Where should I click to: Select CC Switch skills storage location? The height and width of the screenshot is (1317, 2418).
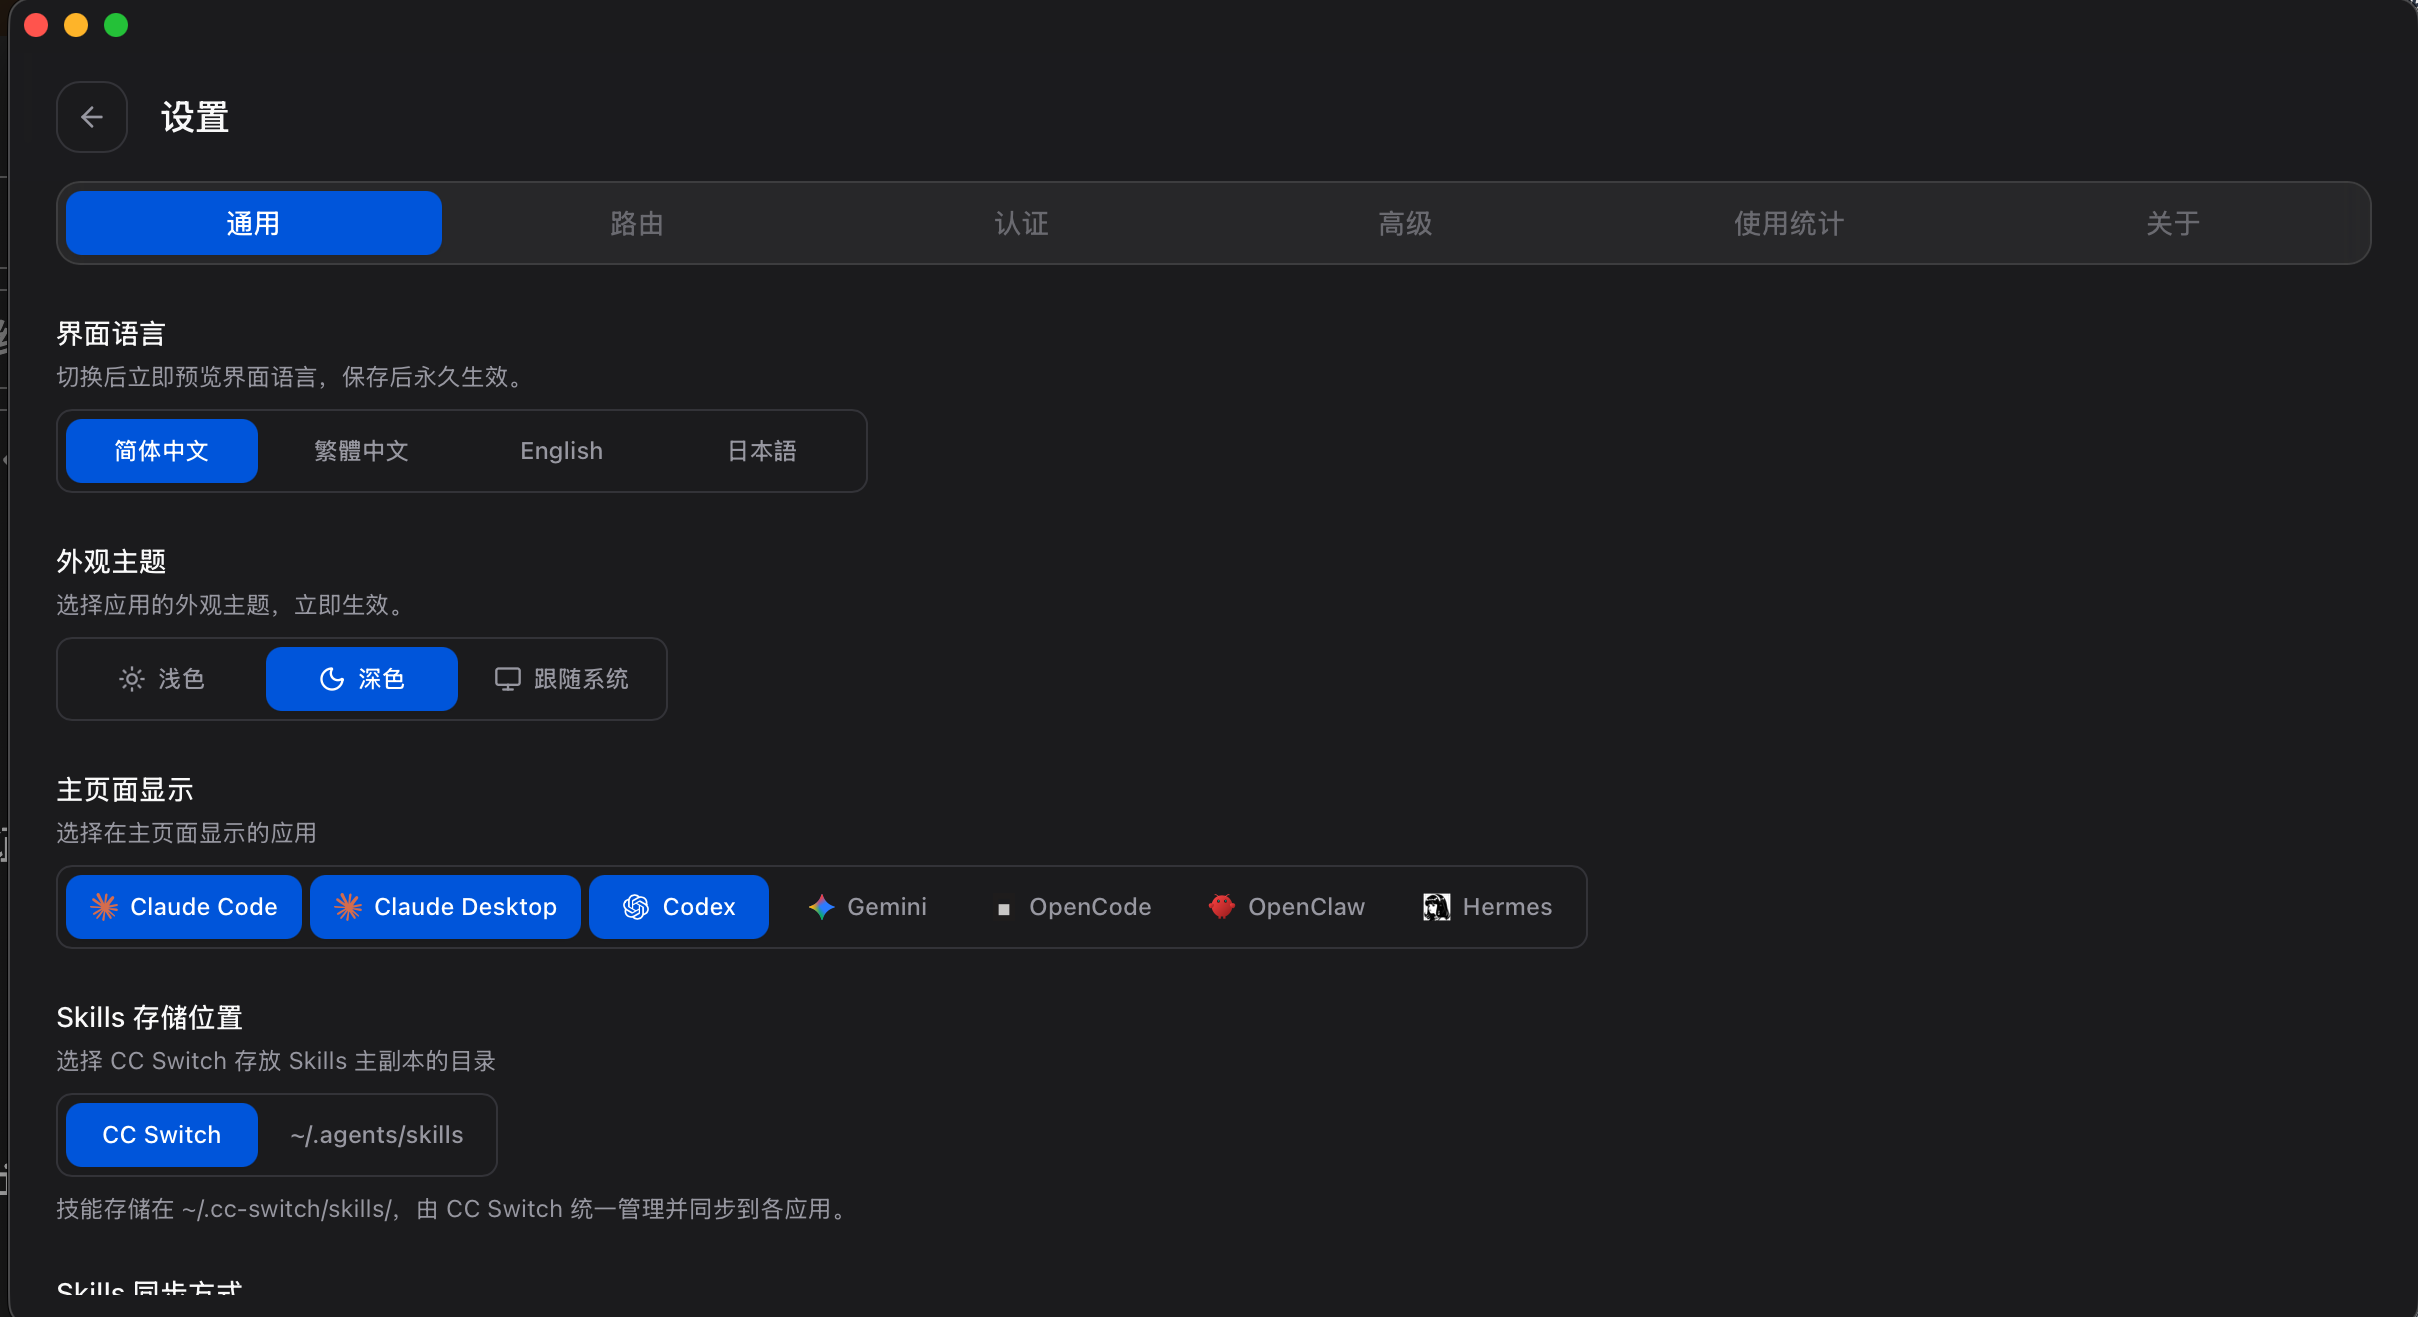[x=162, y=1135]
